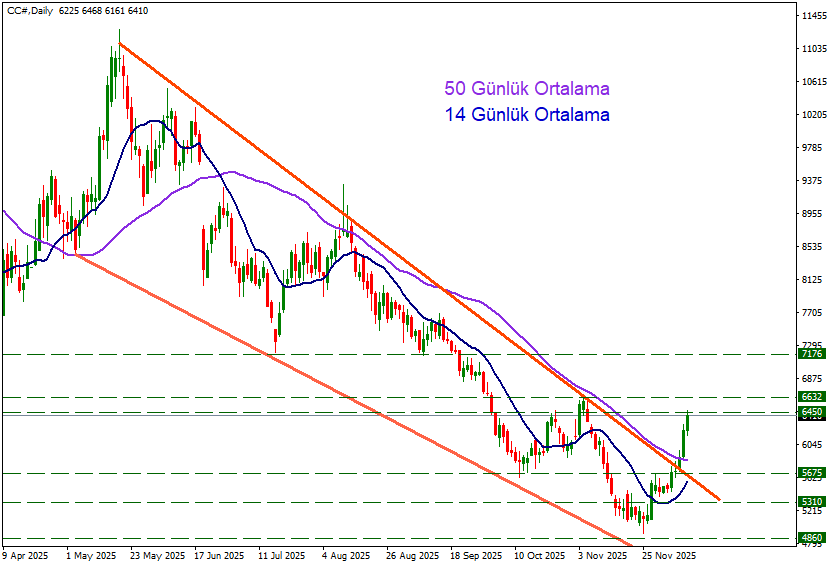
Task: Select the 6450 current price label
Action: pos(811,412)
